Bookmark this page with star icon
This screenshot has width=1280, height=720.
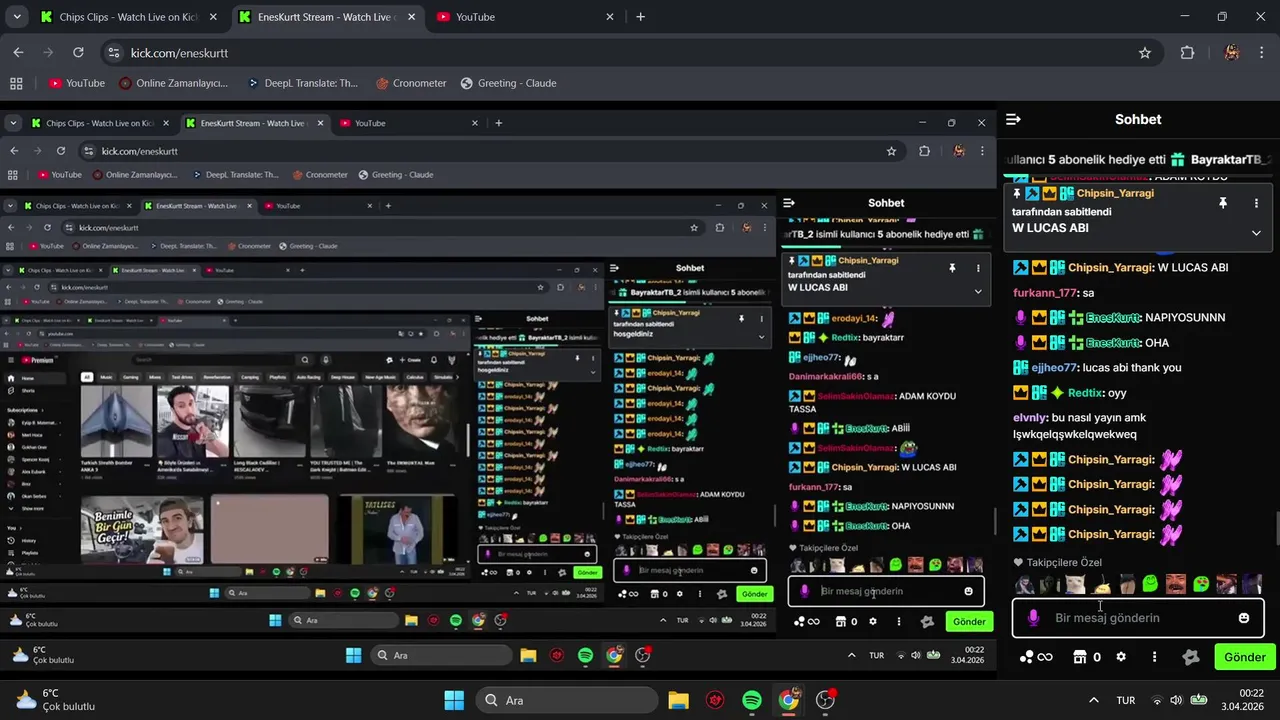point(1145,53)
